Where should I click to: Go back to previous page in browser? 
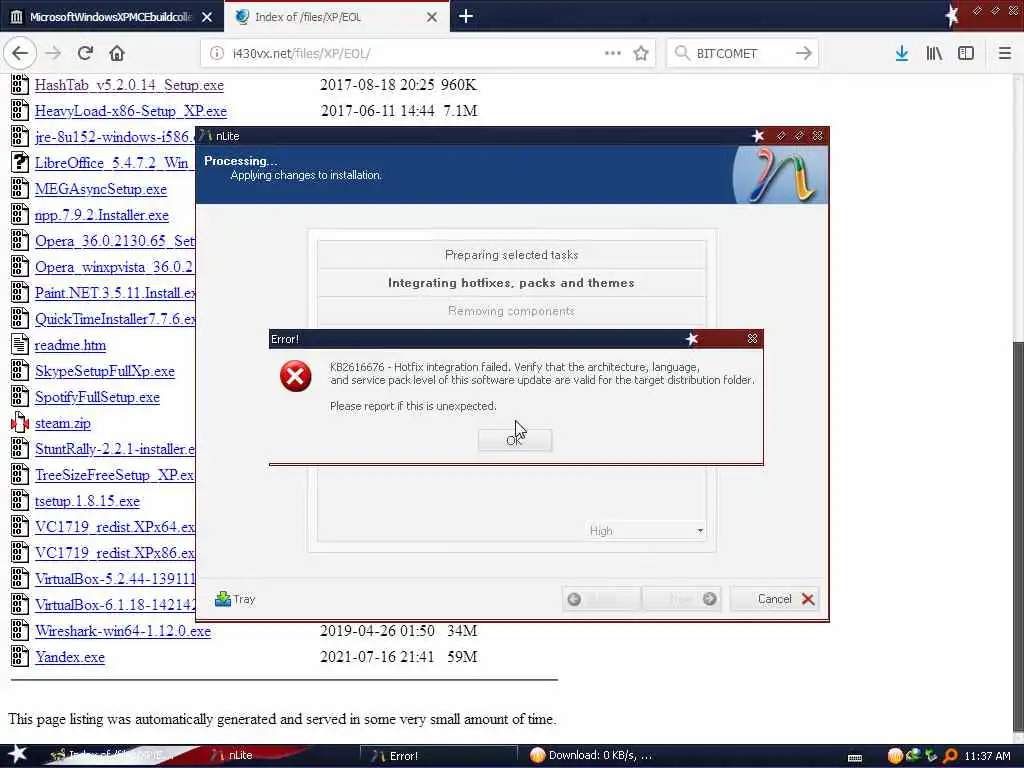[x=20, y=54]
